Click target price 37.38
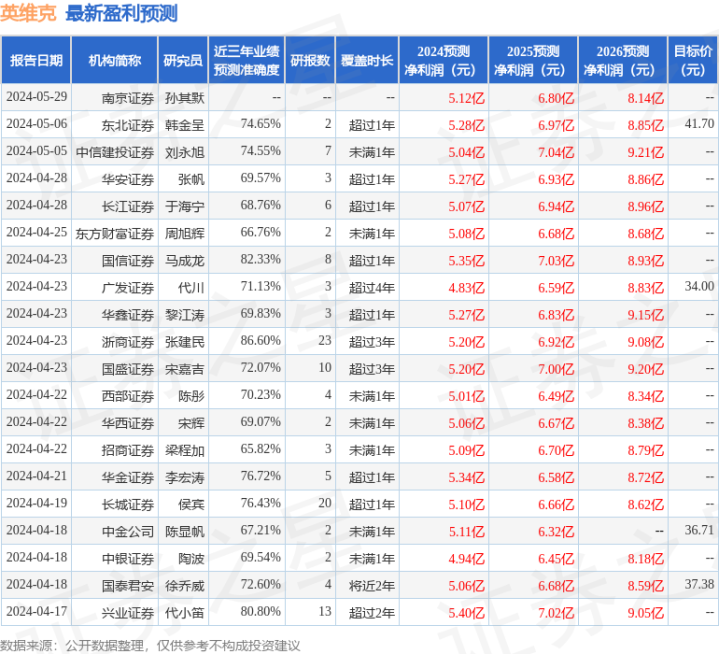 point(699,583)
